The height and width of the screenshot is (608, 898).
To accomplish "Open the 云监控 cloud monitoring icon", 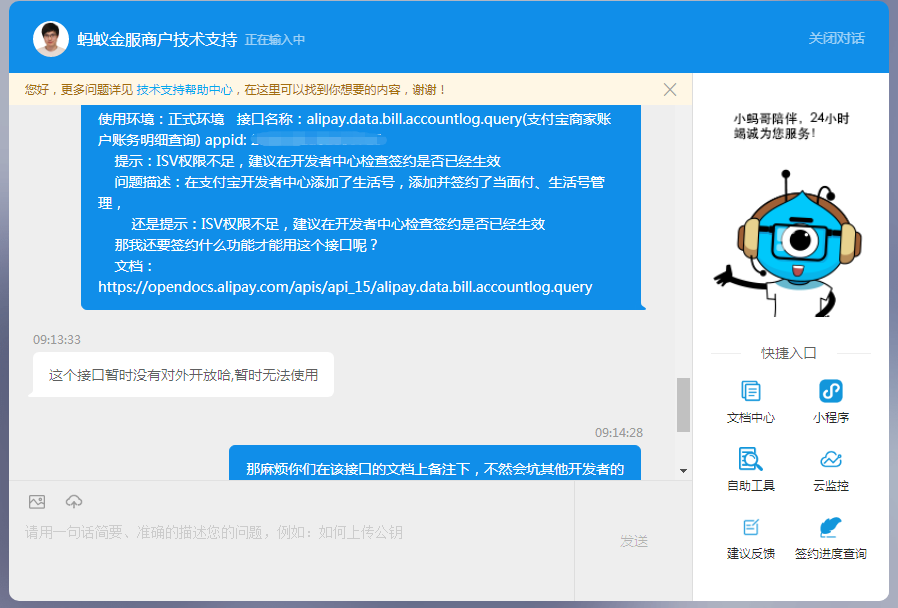I will (830, 459).
